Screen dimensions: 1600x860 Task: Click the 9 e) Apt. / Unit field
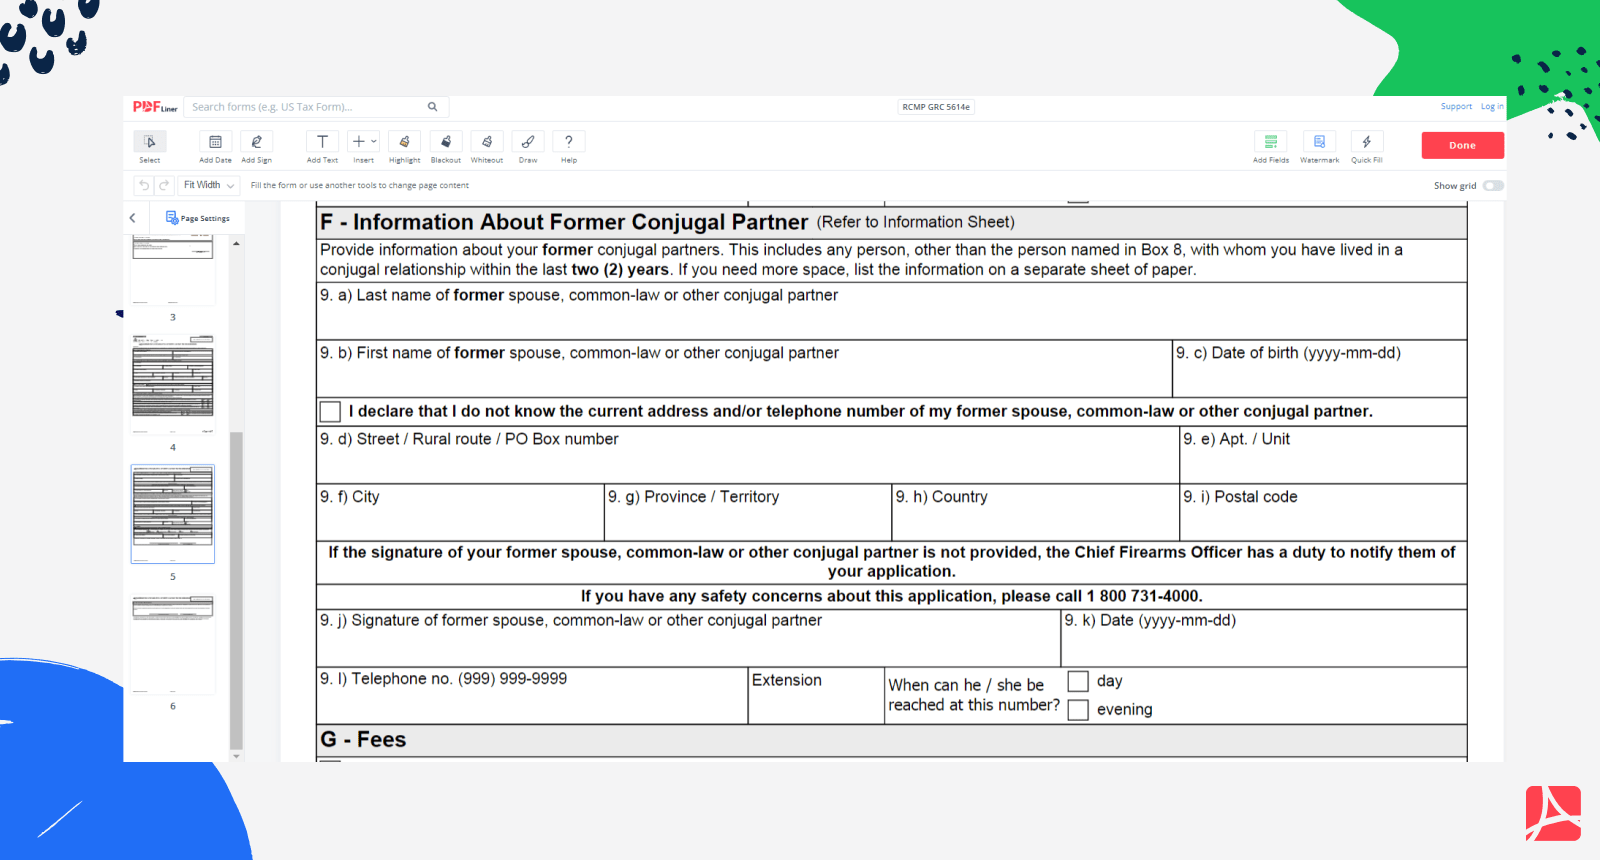(x=1323, y=455)
